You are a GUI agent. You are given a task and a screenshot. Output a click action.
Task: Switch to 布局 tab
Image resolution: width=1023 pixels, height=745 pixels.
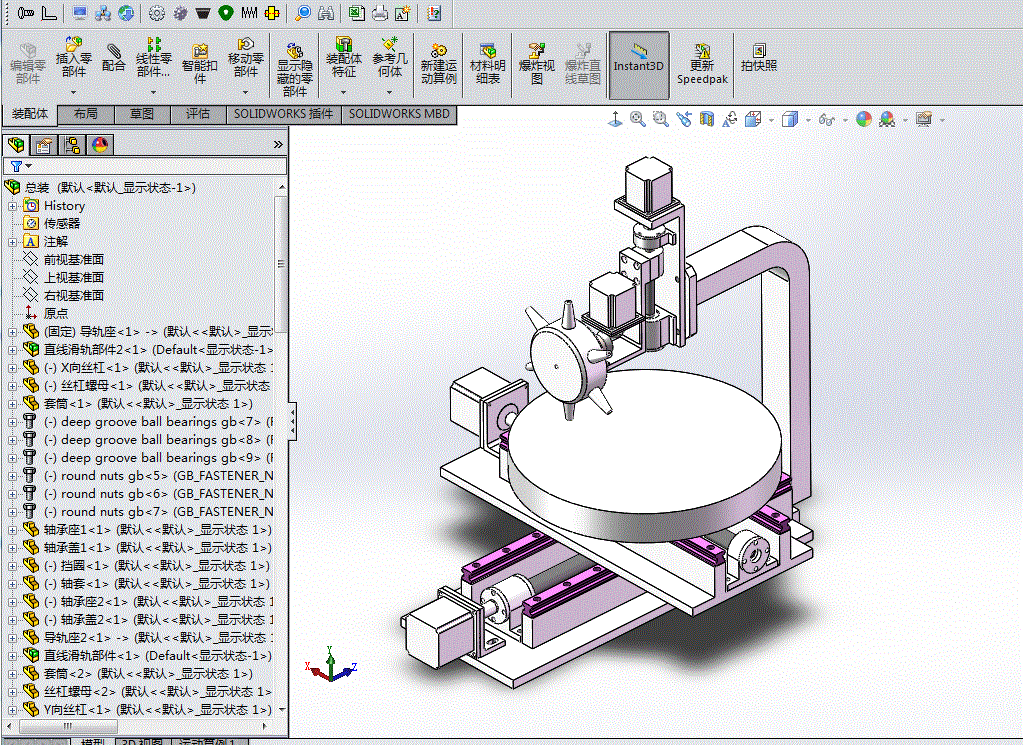click(85, 114)
